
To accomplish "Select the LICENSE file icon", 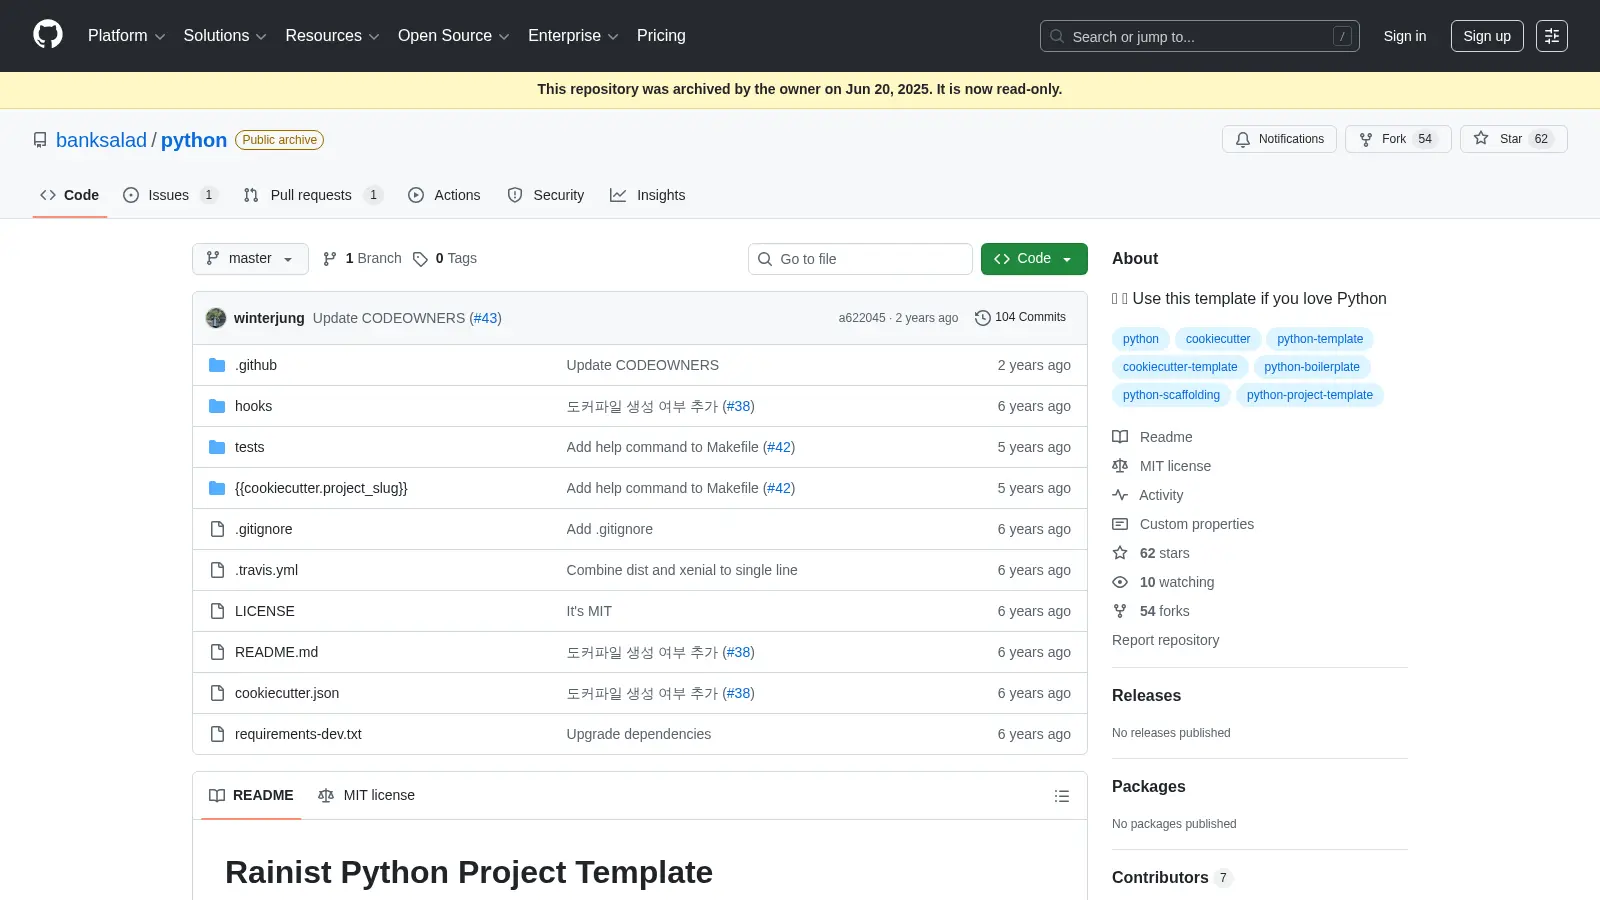I will [x=217, y=611].
